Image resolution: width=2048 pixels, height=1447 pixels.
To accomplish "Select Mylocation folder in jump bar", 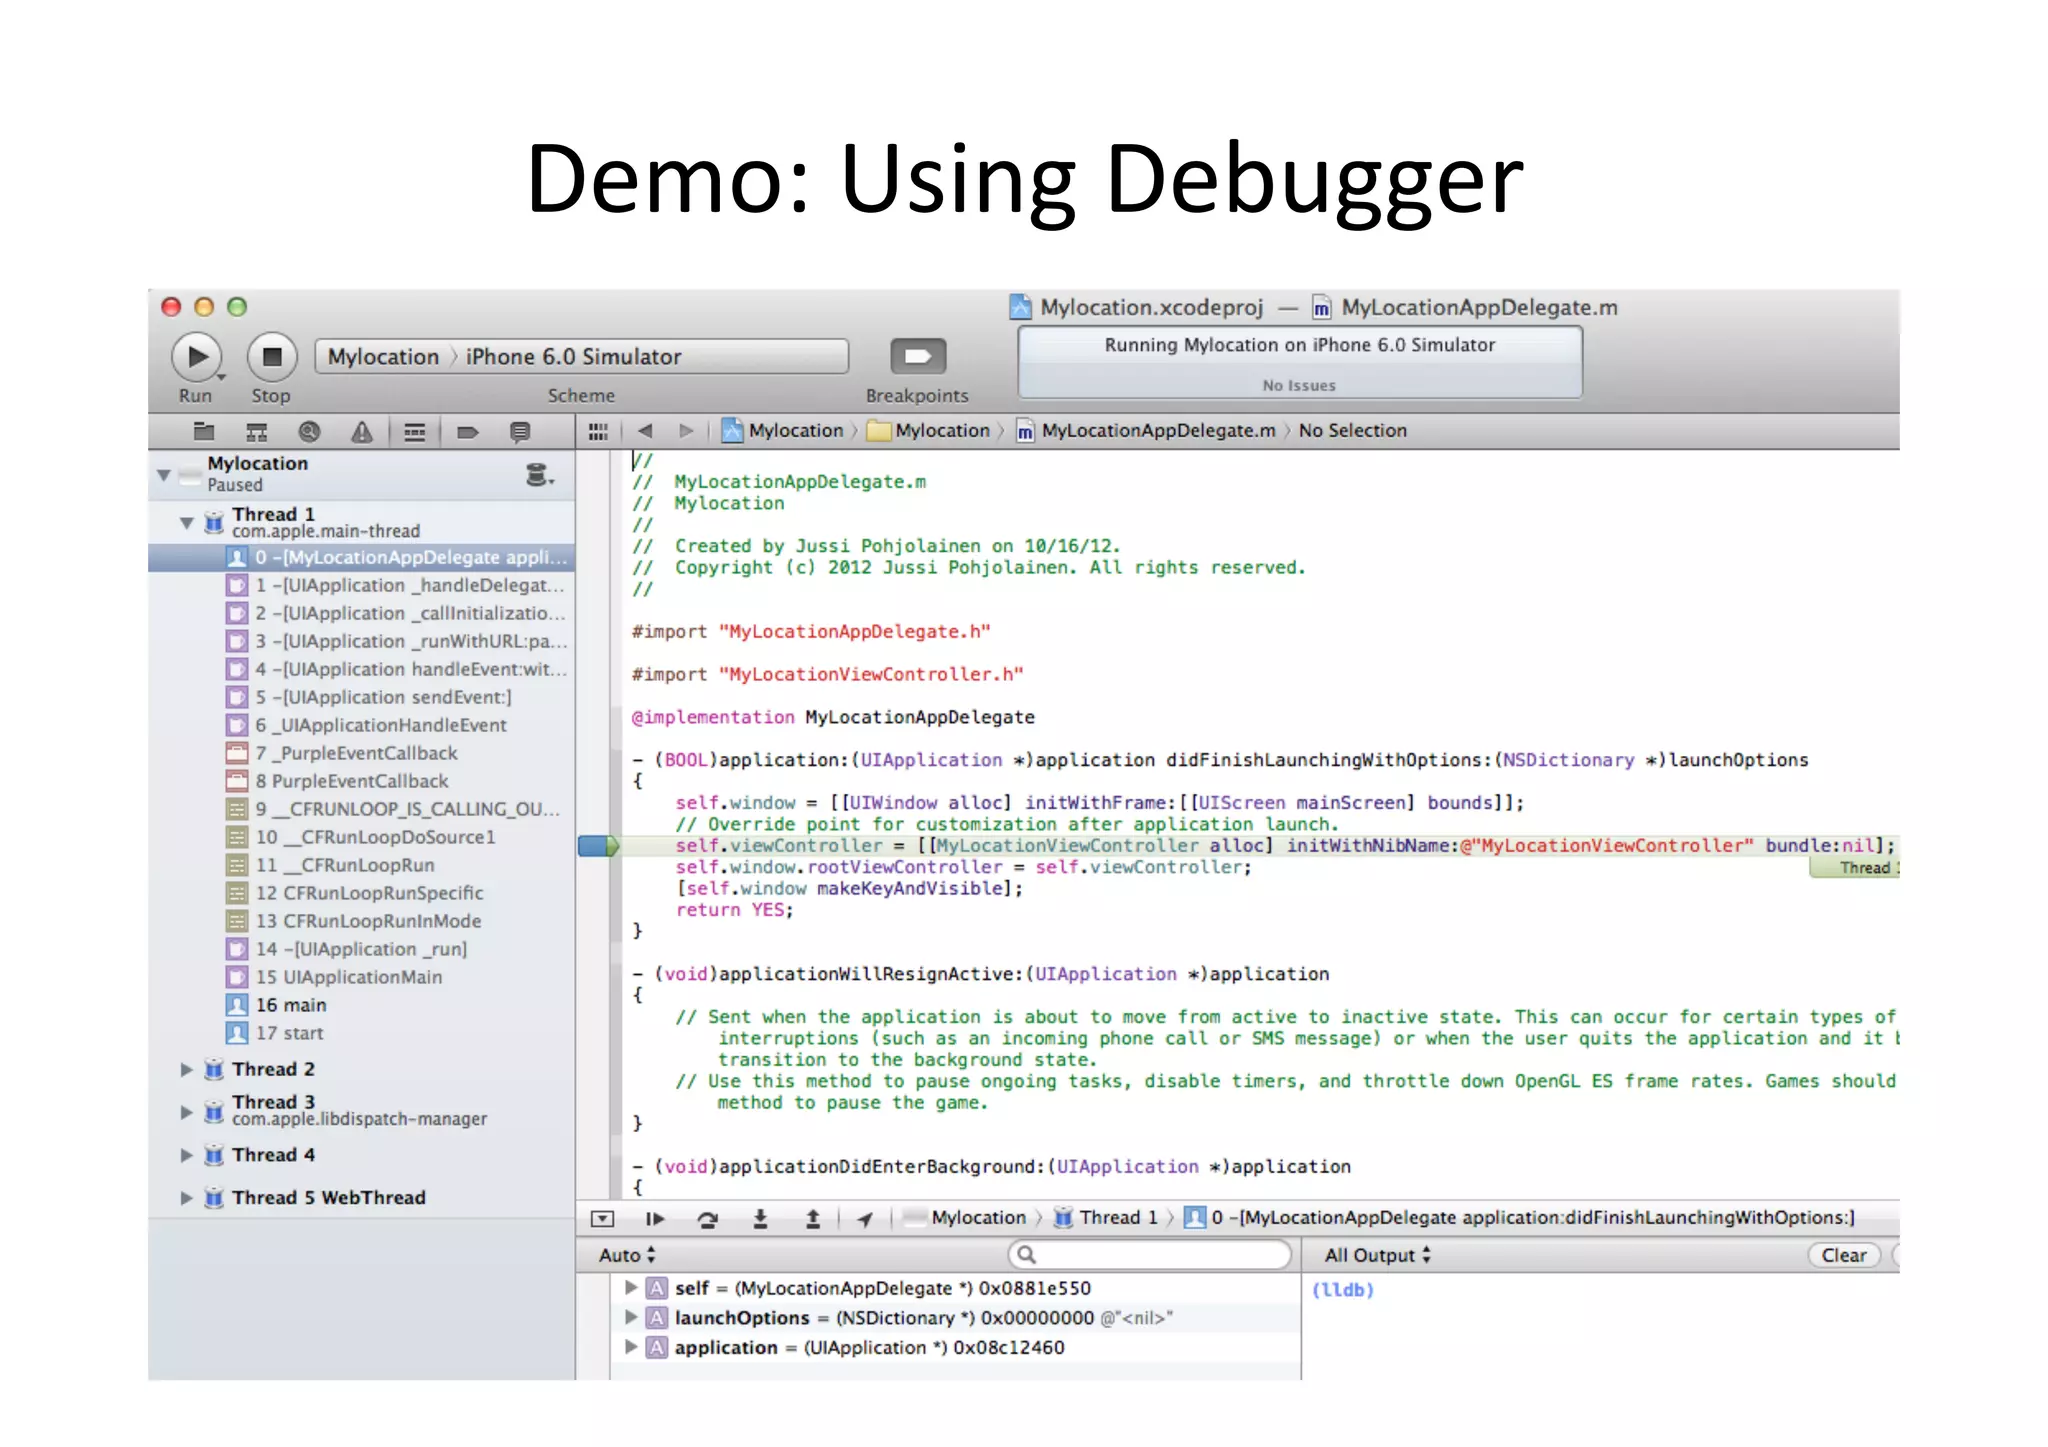I will [x=929, y=431].
